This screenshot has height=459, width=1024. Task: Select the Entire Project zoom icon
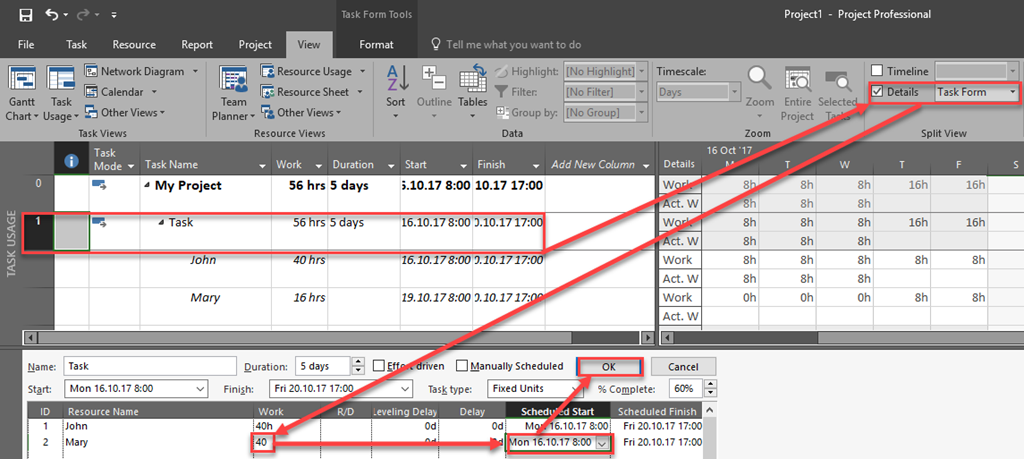797,82
